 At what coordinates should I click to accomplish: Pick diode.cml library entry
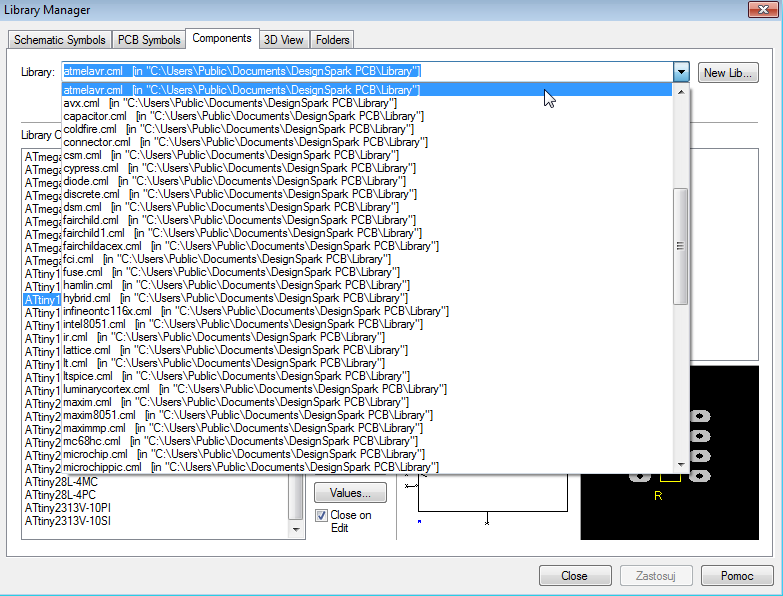tap(367, 181)
